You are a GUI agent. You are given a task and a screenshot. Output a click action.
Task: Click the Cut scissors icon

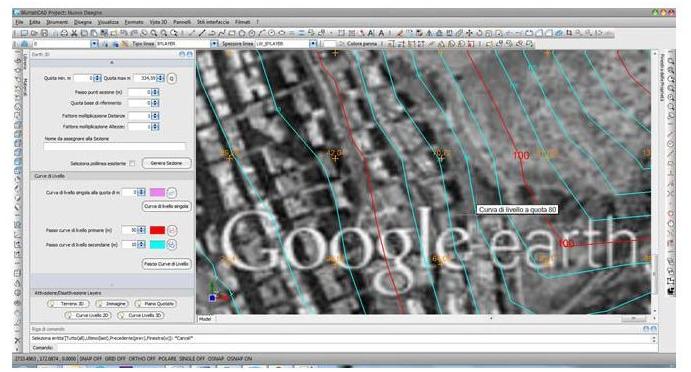[x=74, y=33]
